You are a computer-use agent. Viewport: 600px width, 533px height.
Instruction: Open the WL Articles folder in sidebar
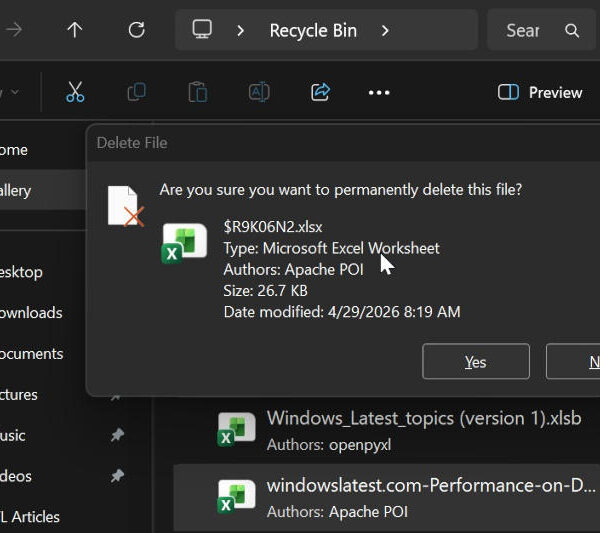[x=30, y=517]
